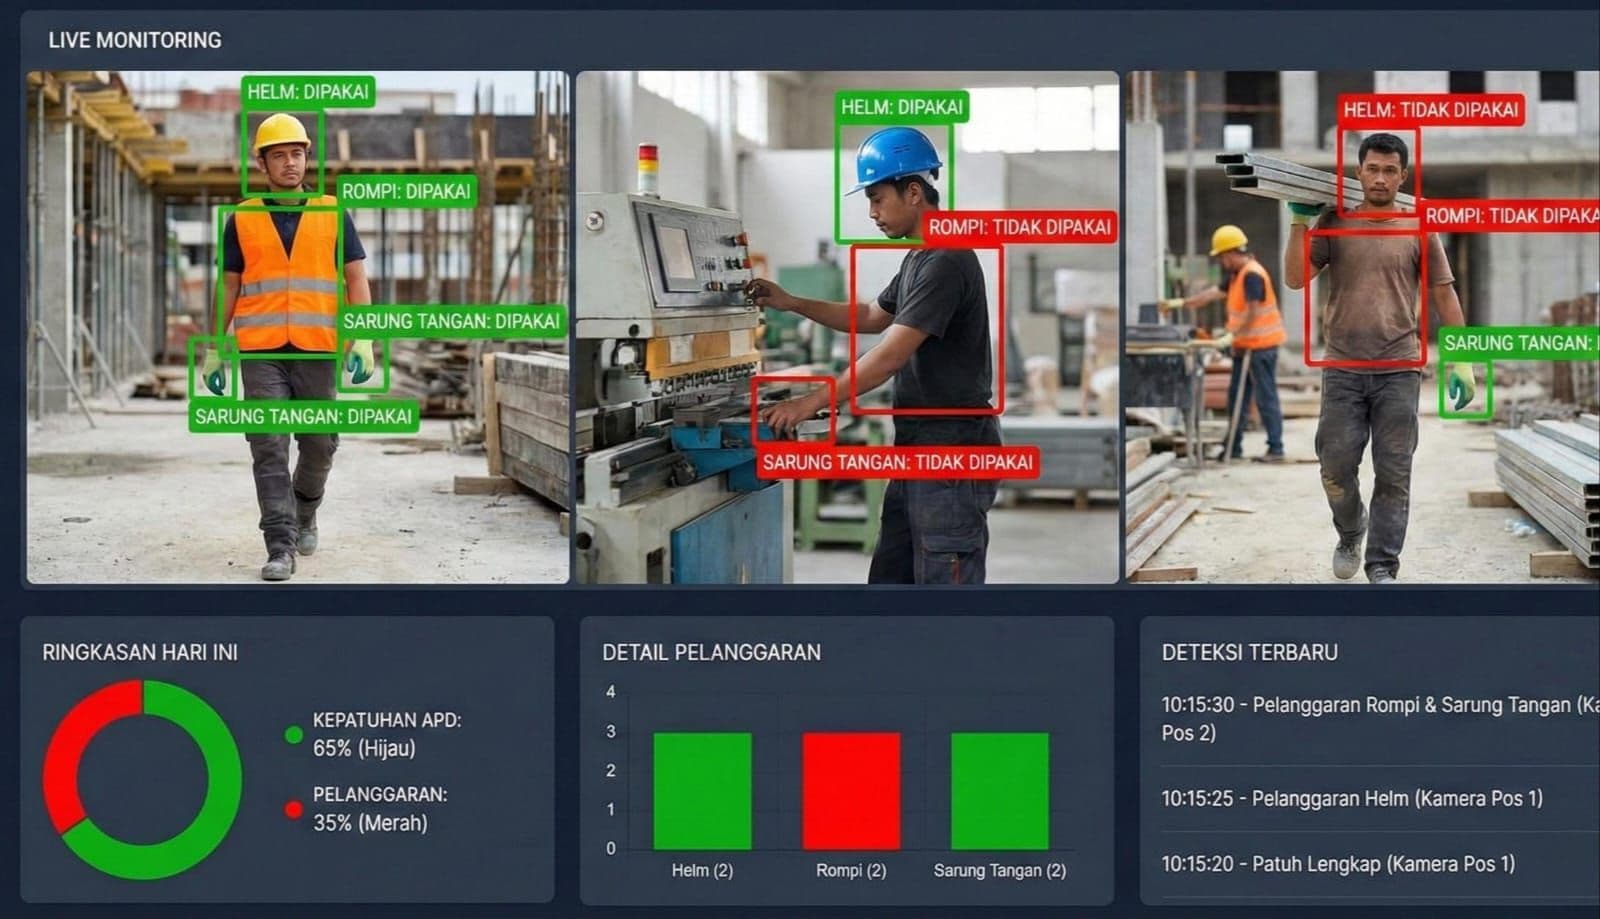
Task: Open the third camera feed with the worker carrying beams
Action: pyautogui.click(x=1362, y=327)
